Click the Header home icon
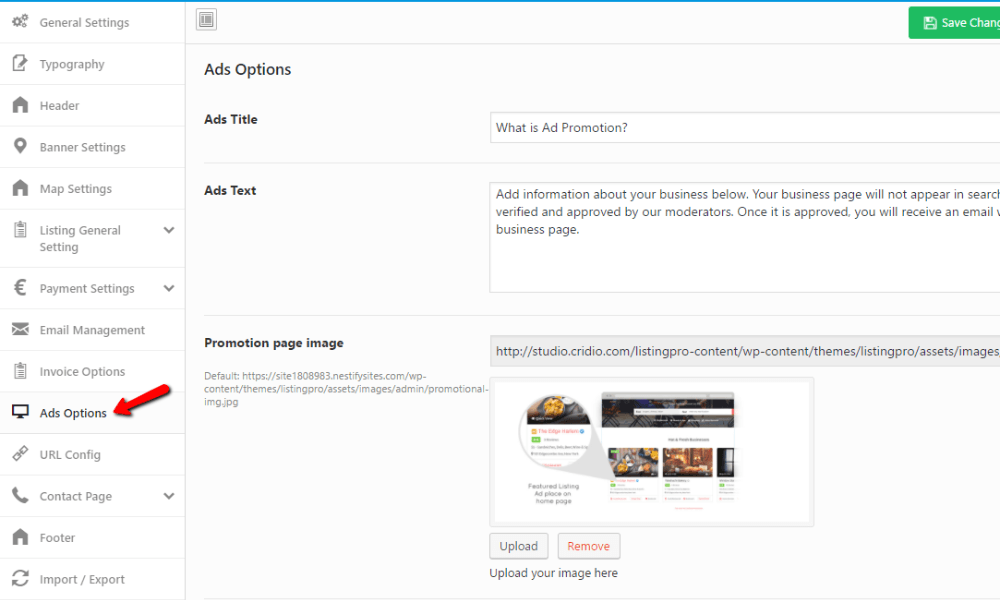The height and width of the screenshot is (600, 1000). coord(20,105)
